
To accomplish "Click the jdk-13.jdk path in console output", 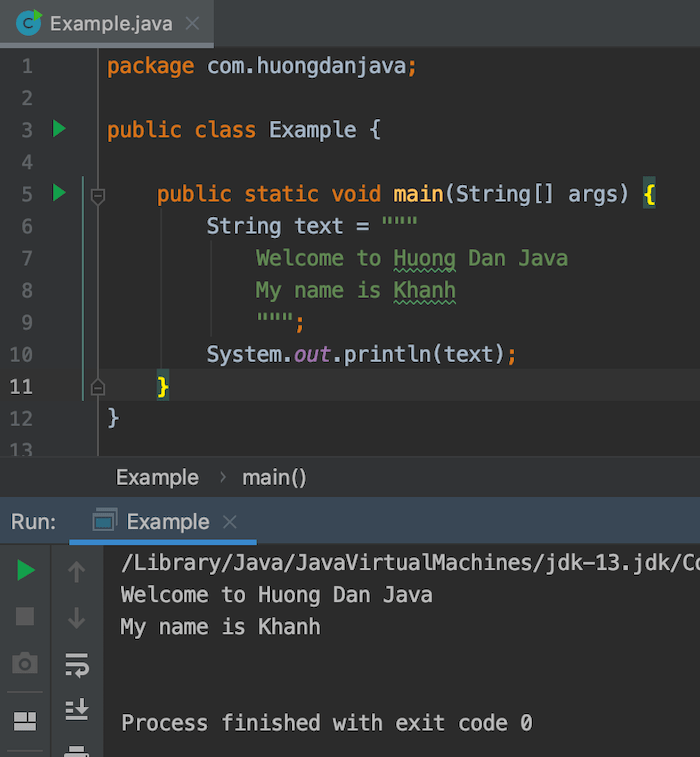I will click(610, 563).
